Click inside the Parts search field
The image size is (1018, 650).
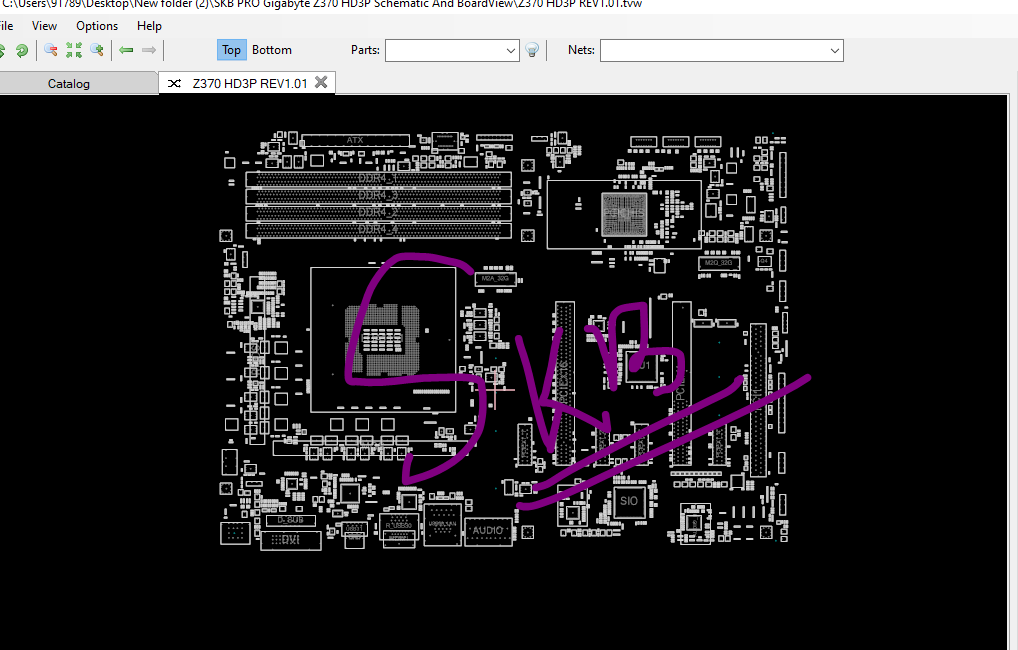tap(445, 51)
